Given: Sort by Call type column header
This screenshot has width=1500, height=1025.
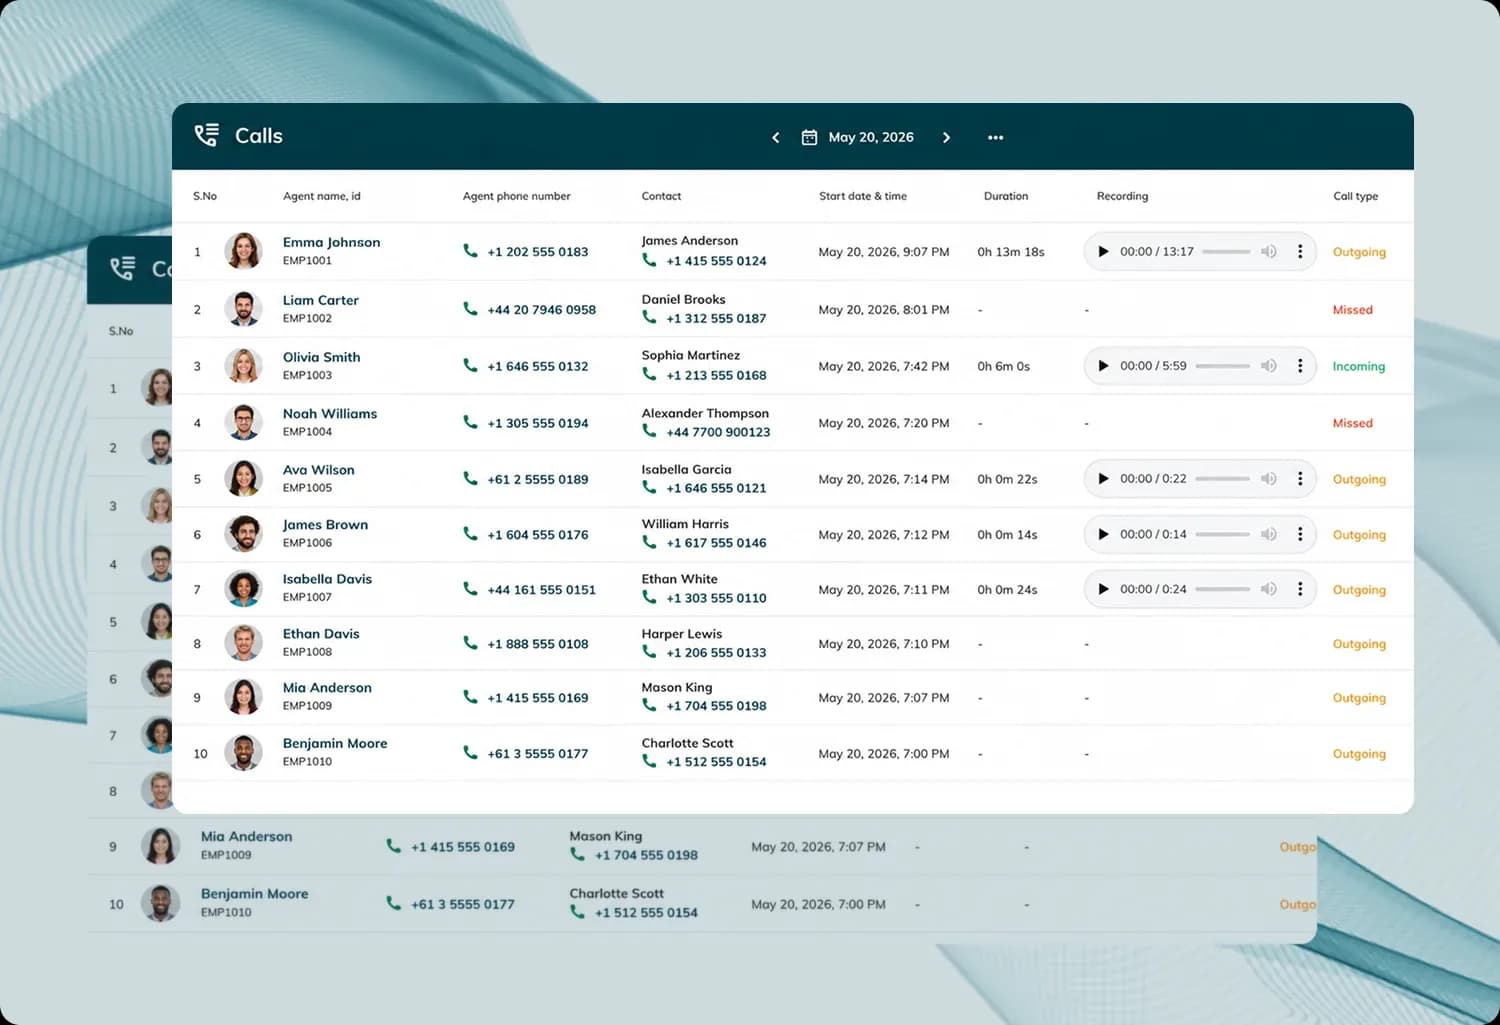Looking at the screenshot, I should pyautogui.click(x=1356, y=196).
